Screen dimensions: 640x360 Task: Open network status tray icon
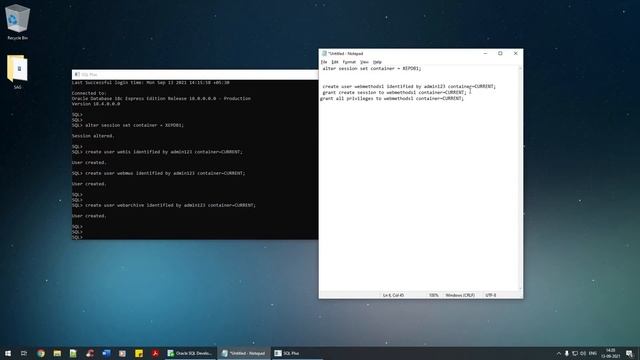pyautogui.click(x=575, y=353)
